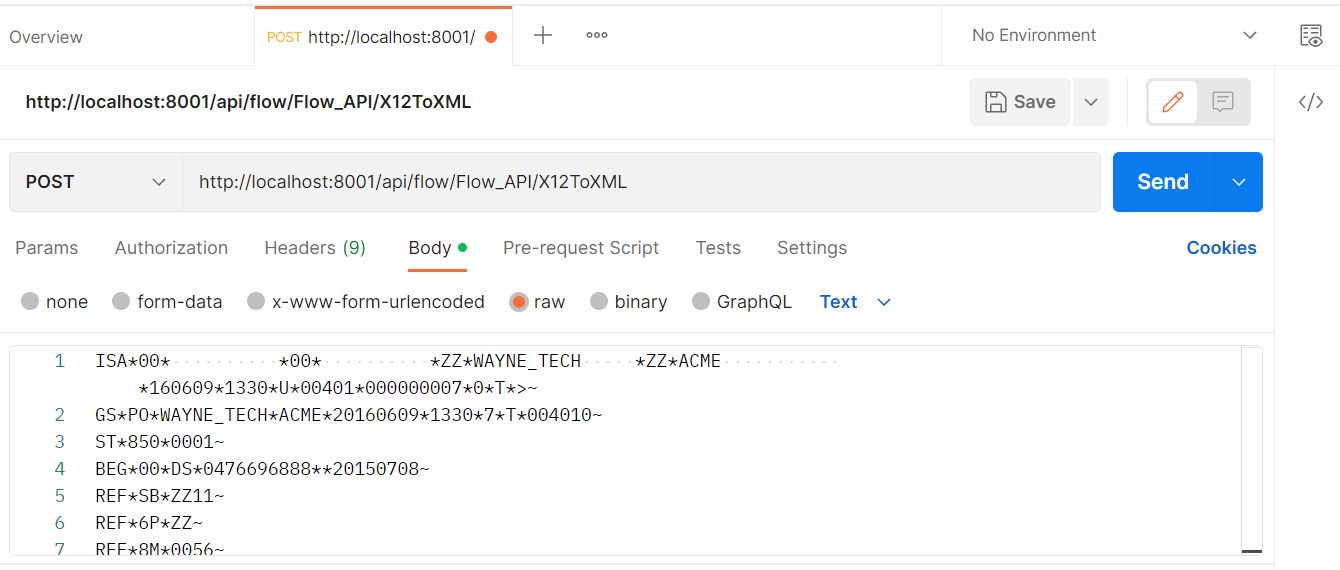Select the form-data body type
This screenshot has height=570, width=1340.
(121, 302)
